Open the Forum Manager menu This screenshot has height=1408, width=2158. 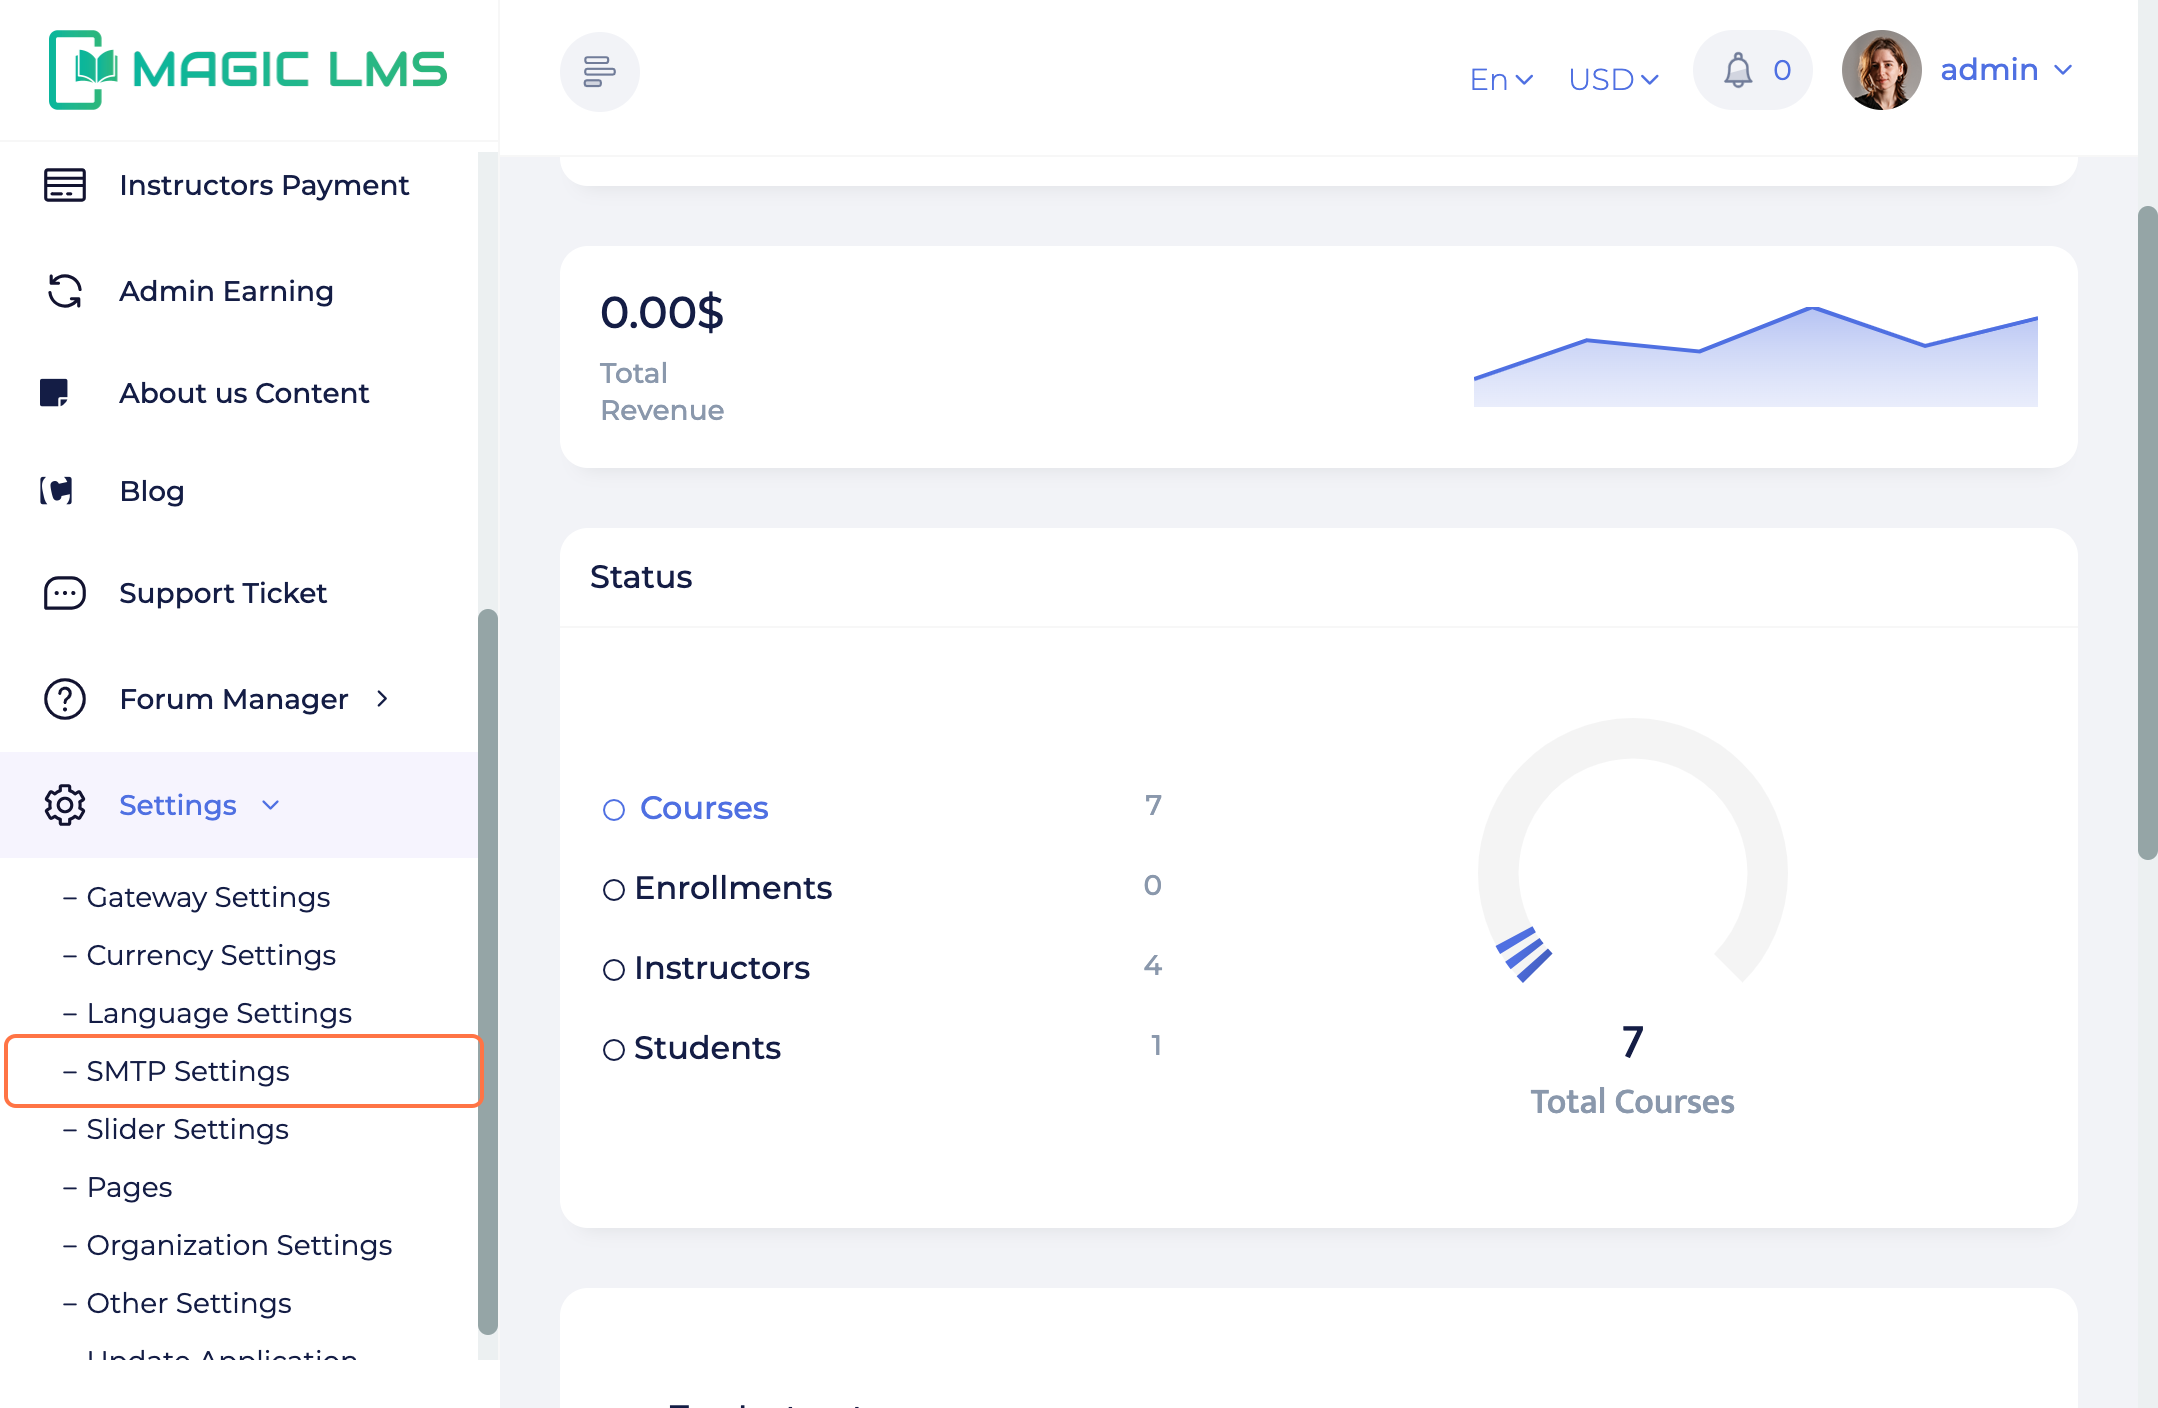pos(234,699)
